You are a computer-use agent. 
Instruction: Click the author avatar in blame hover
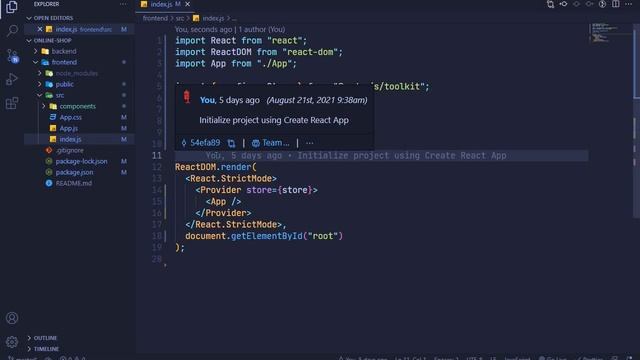187,96
